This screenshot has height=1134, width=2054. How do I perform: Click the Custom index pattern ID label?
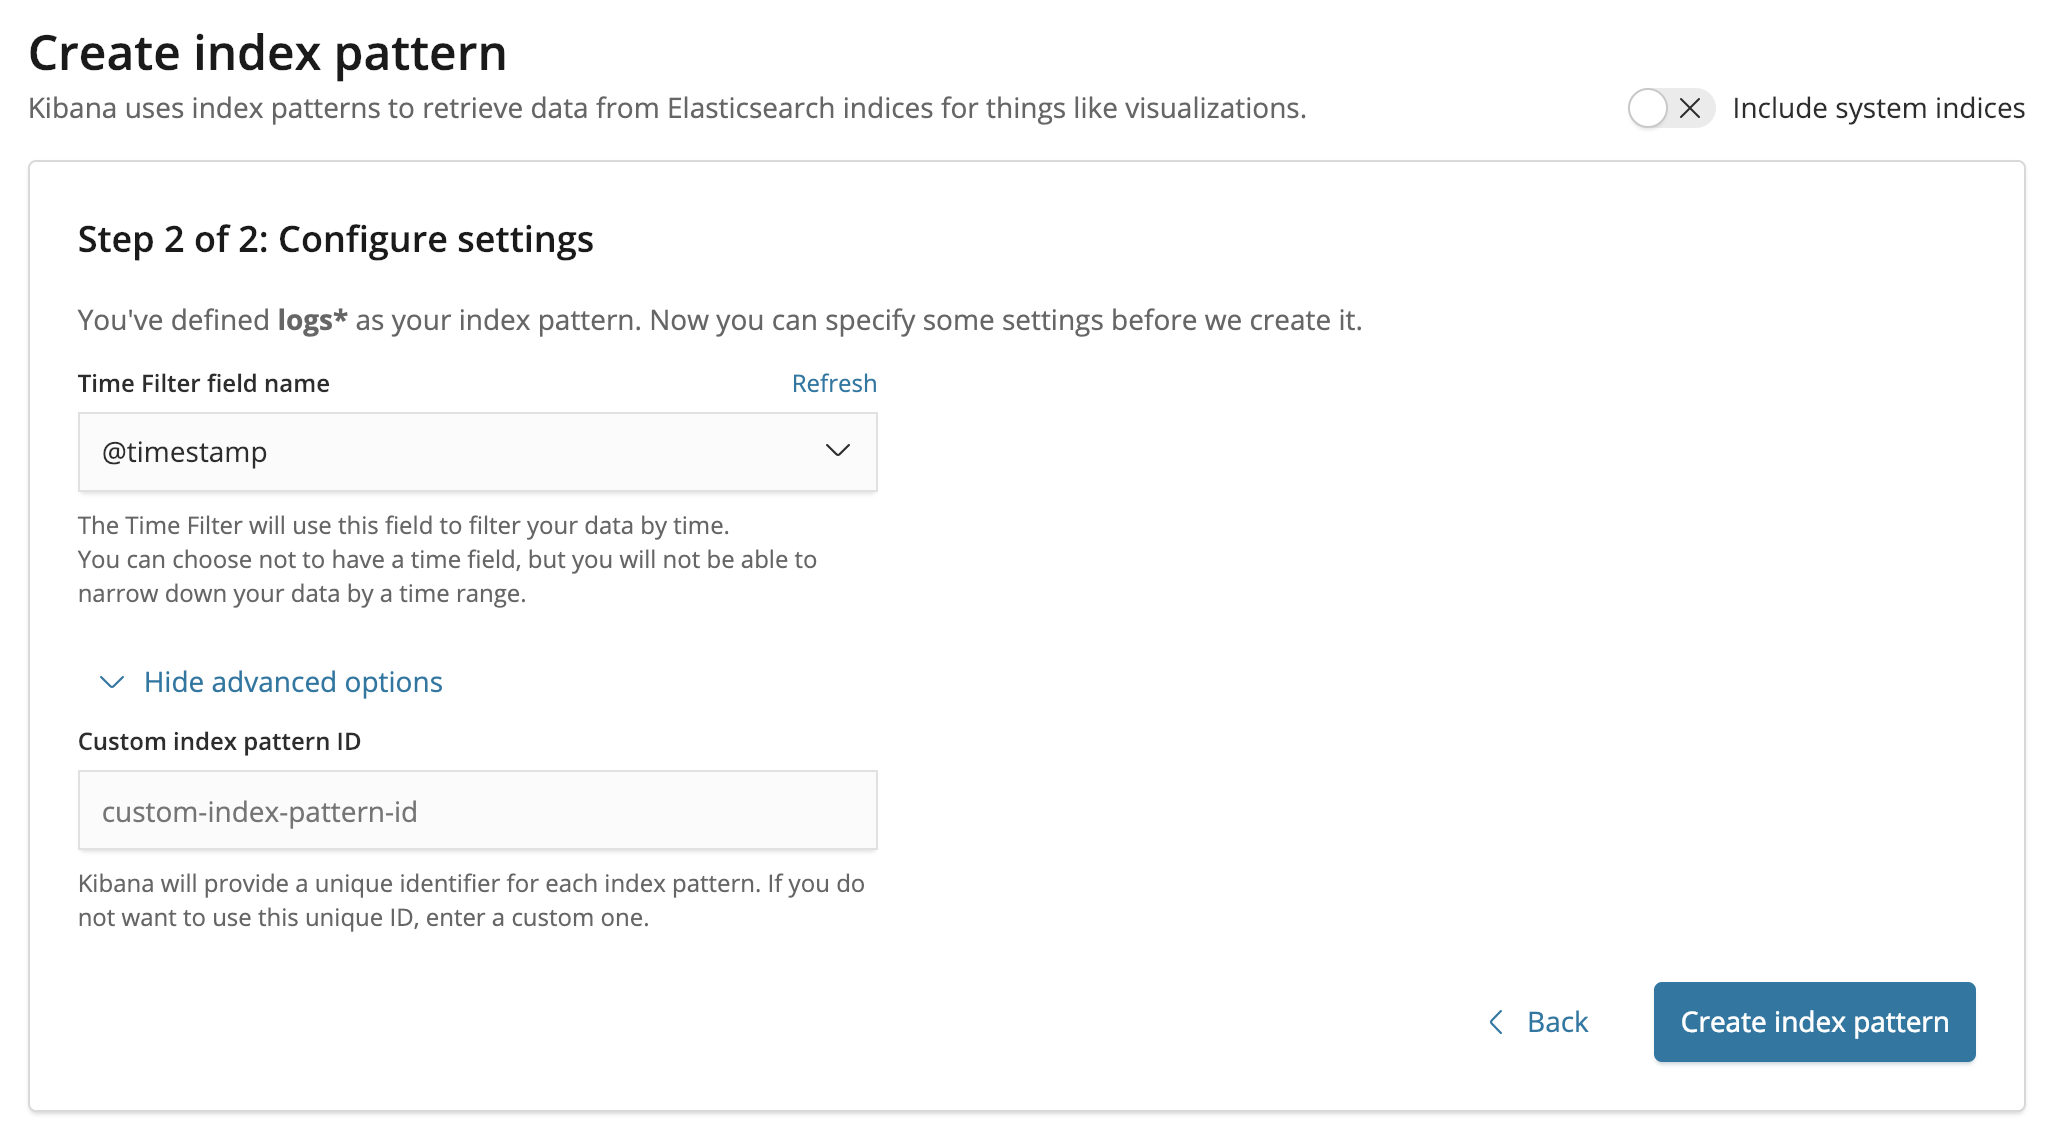[x=219, y=741]
